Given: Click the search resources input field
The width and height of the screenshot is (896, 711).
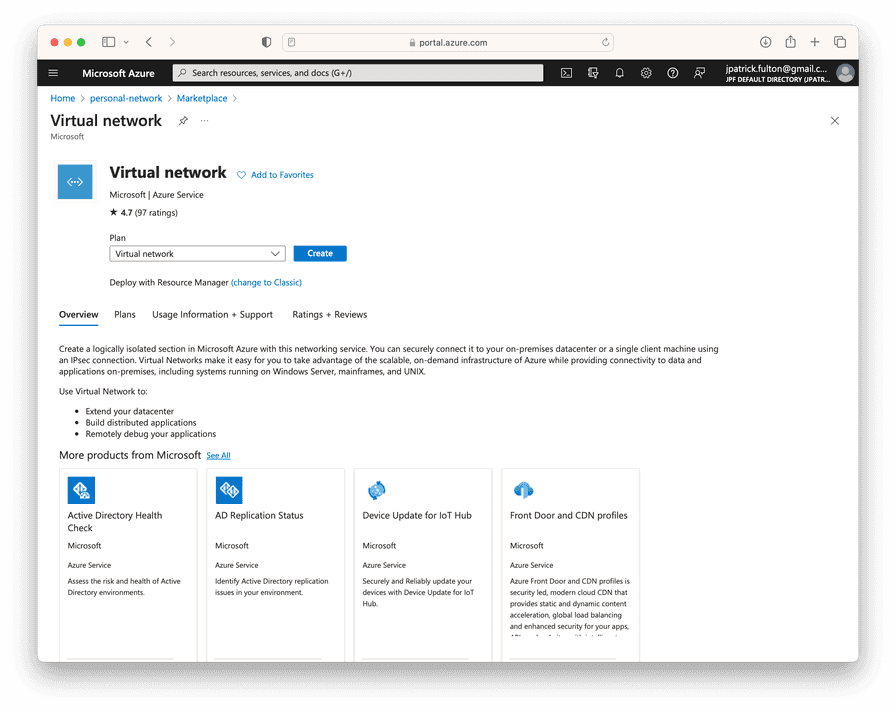Looking at the screenshot, I should tap(358, 73).
